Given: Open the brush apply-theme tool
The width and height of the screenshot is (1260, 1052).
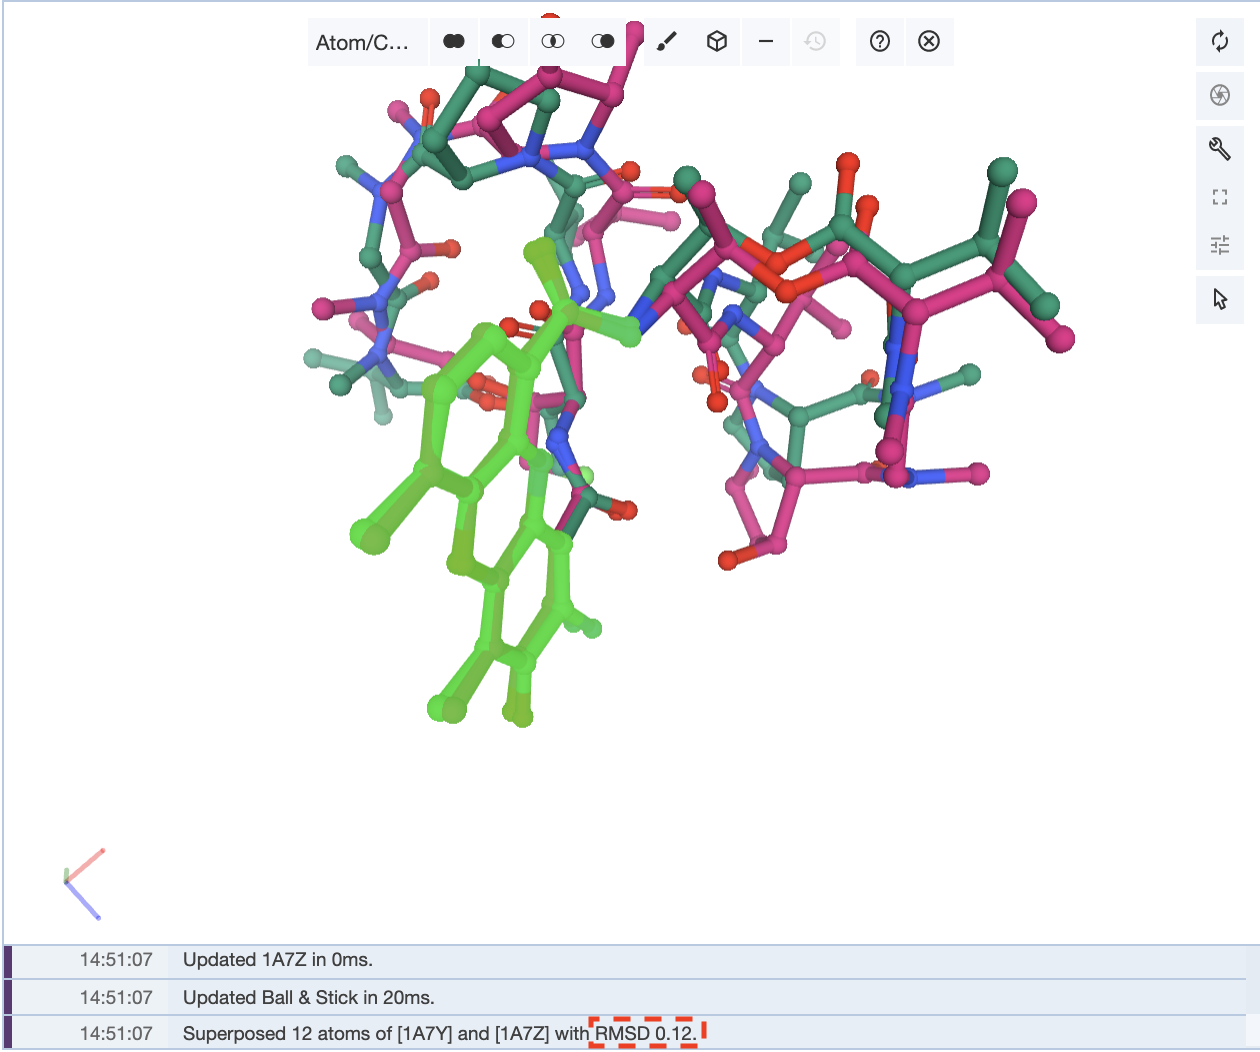Looking at the screenshot, I should (x=667, y=42).
